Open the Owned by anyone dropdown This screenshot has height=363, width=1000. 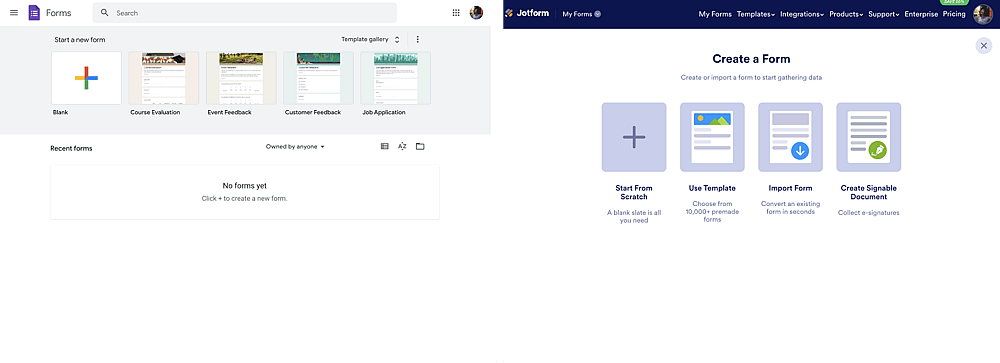coord(295,147)
